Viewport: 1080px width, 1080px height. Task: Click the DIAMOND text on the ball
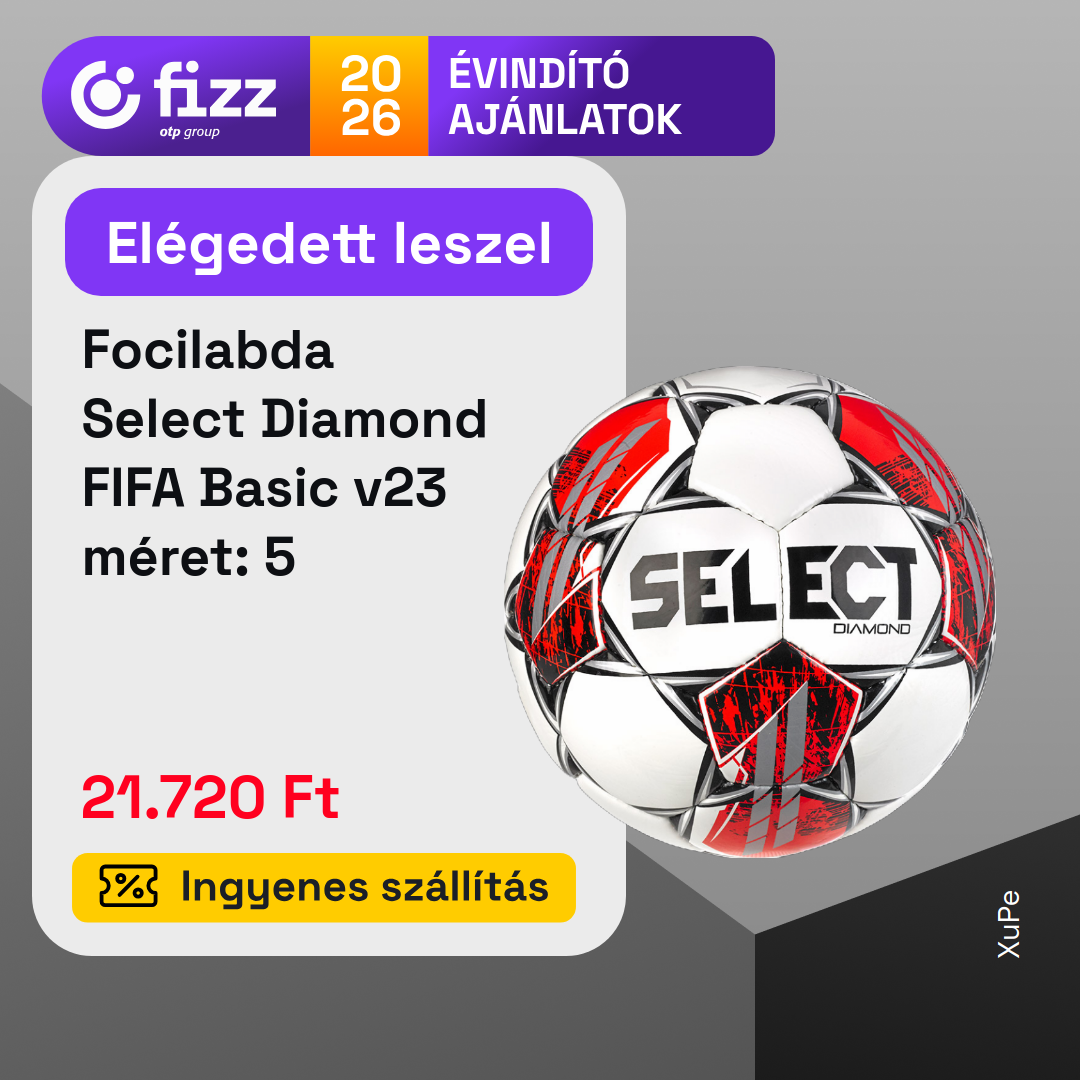[871, 629]
